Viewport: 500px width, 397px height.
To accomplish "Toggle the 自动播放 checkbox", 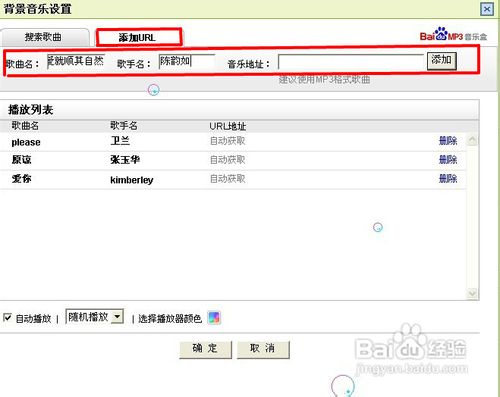I will (x=7, y=318).
